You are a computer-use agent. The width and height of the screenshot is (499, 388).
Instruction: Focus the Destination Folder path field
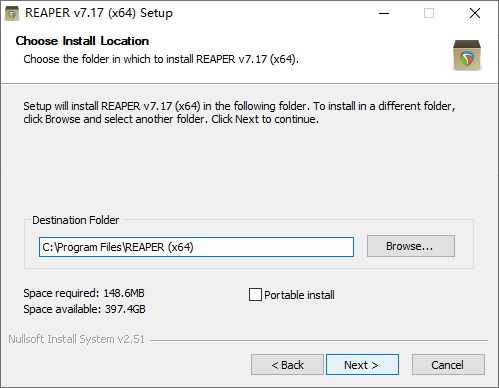196,247
